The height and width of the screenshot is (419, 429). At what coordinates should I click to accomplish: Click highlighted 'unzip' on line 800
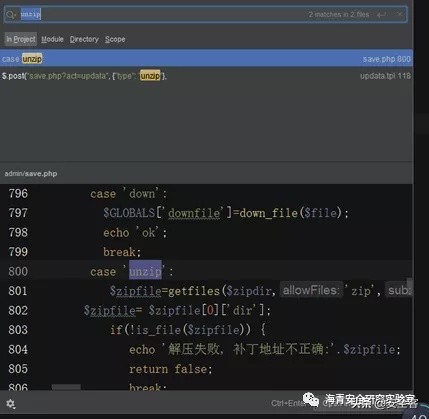tap(145, 272)
